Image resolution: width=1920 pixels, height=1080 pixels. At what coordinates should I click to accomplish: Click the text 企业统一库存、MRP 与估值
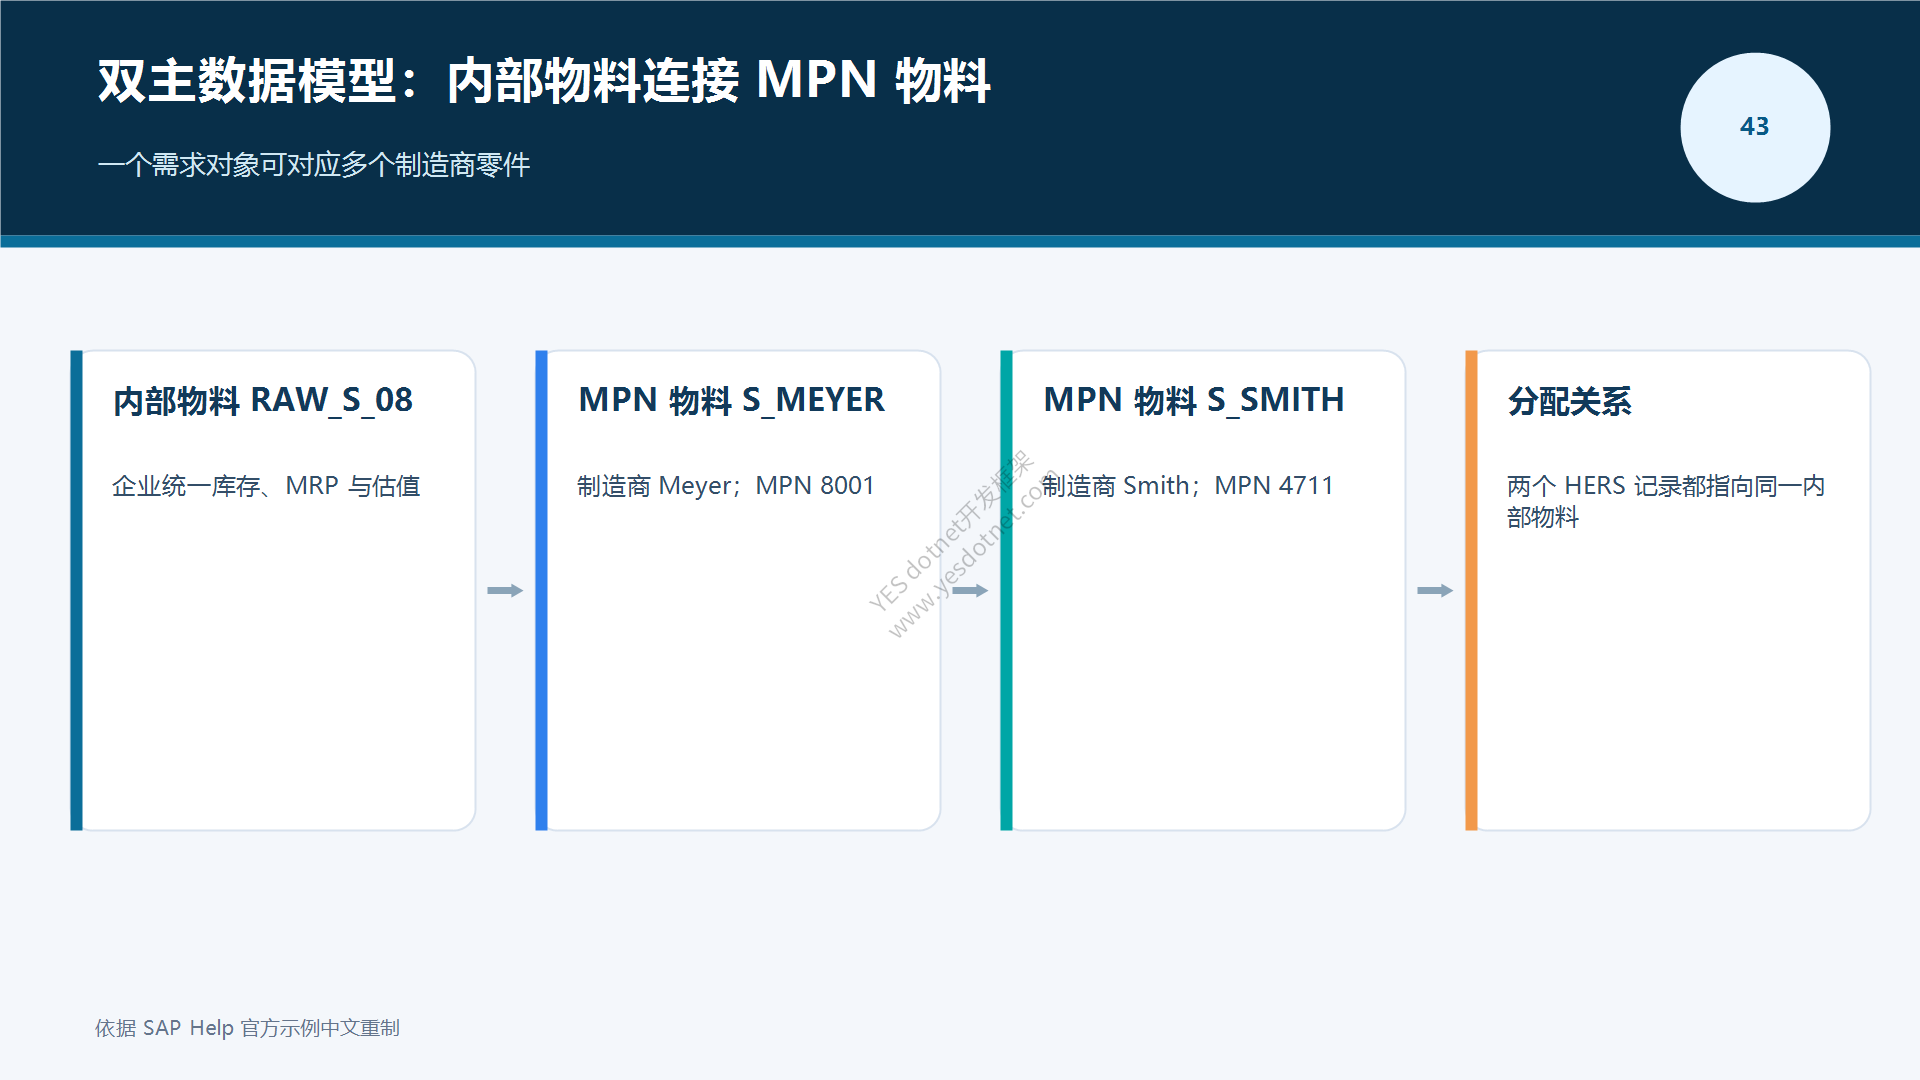(266, 486)
